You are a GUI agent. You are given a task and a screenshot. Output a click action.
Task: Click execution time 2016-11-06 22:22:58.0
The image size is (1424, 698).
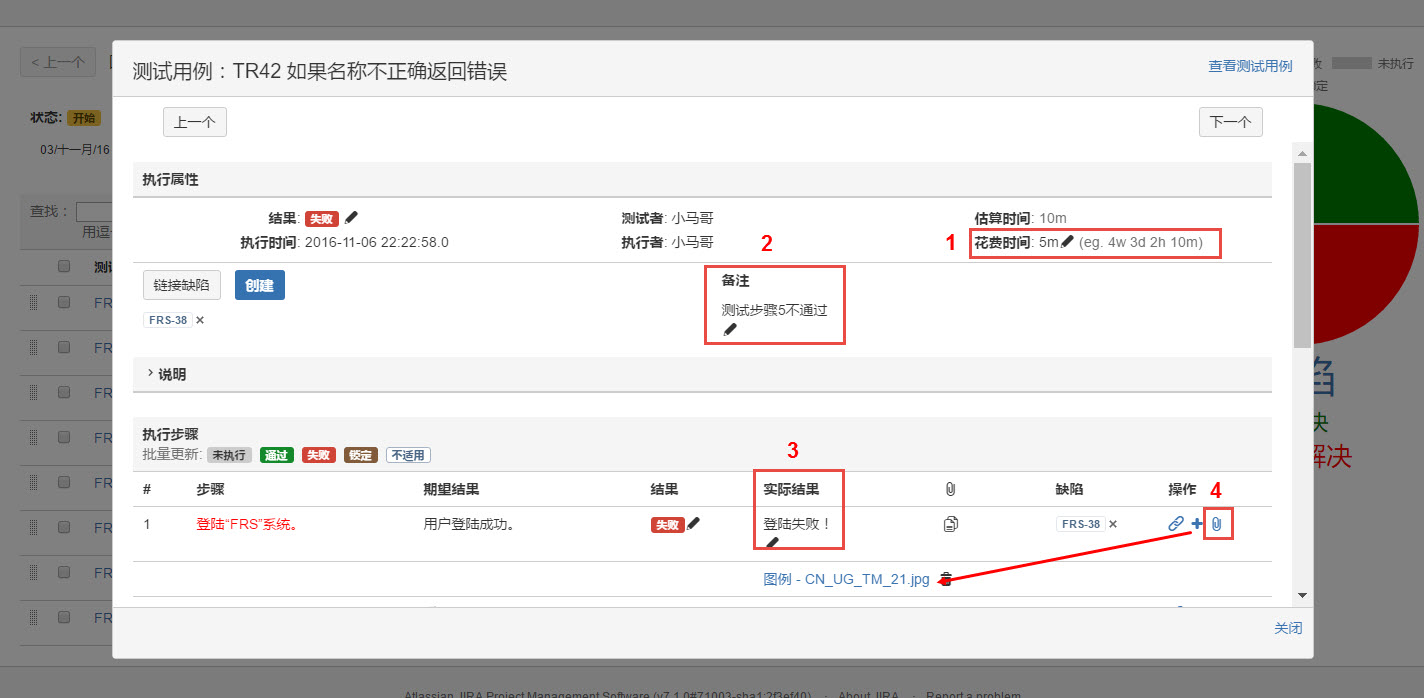click(x=376, y=242)
